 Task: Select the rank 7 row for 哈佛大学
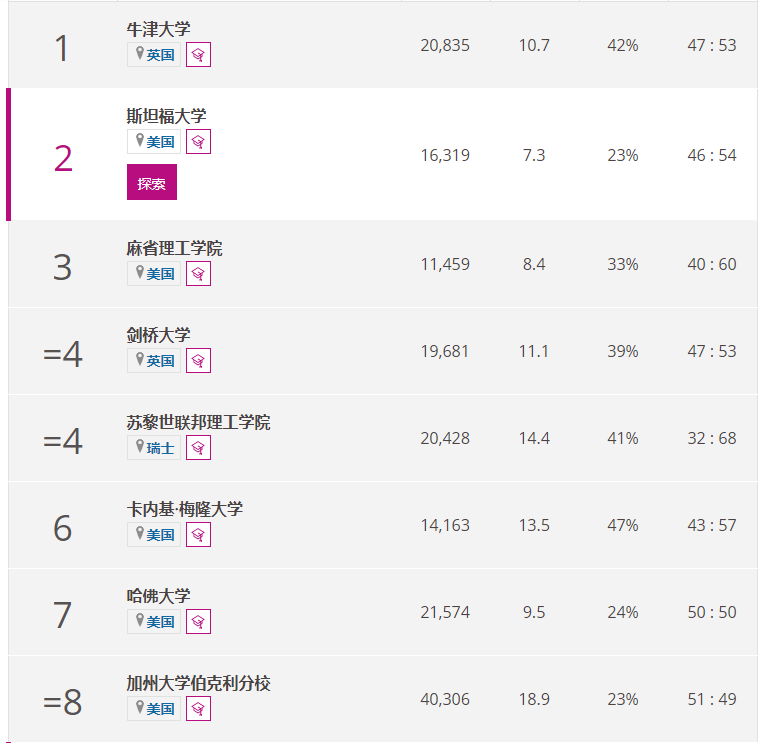coord(383,612)
